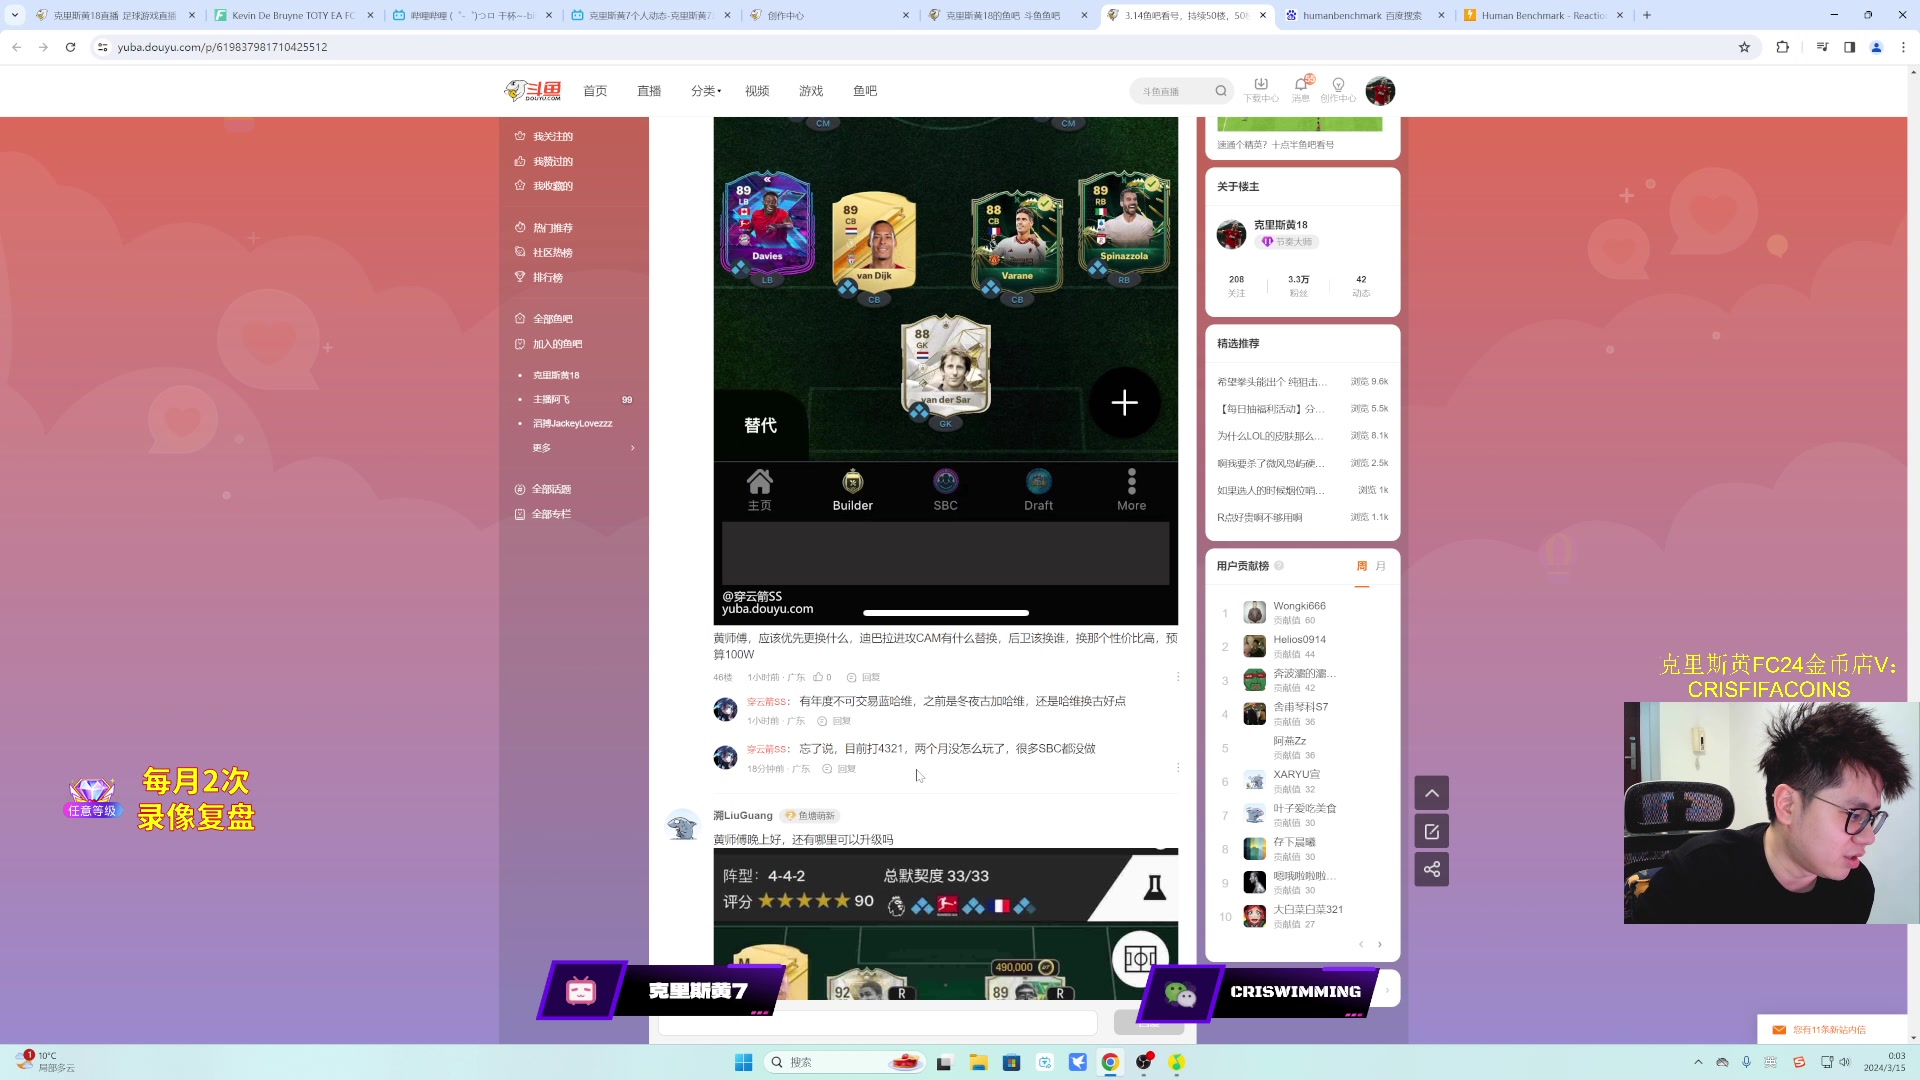
Task: Click the van der Sar GK card thumbnail
Action: tap(945, 369)
